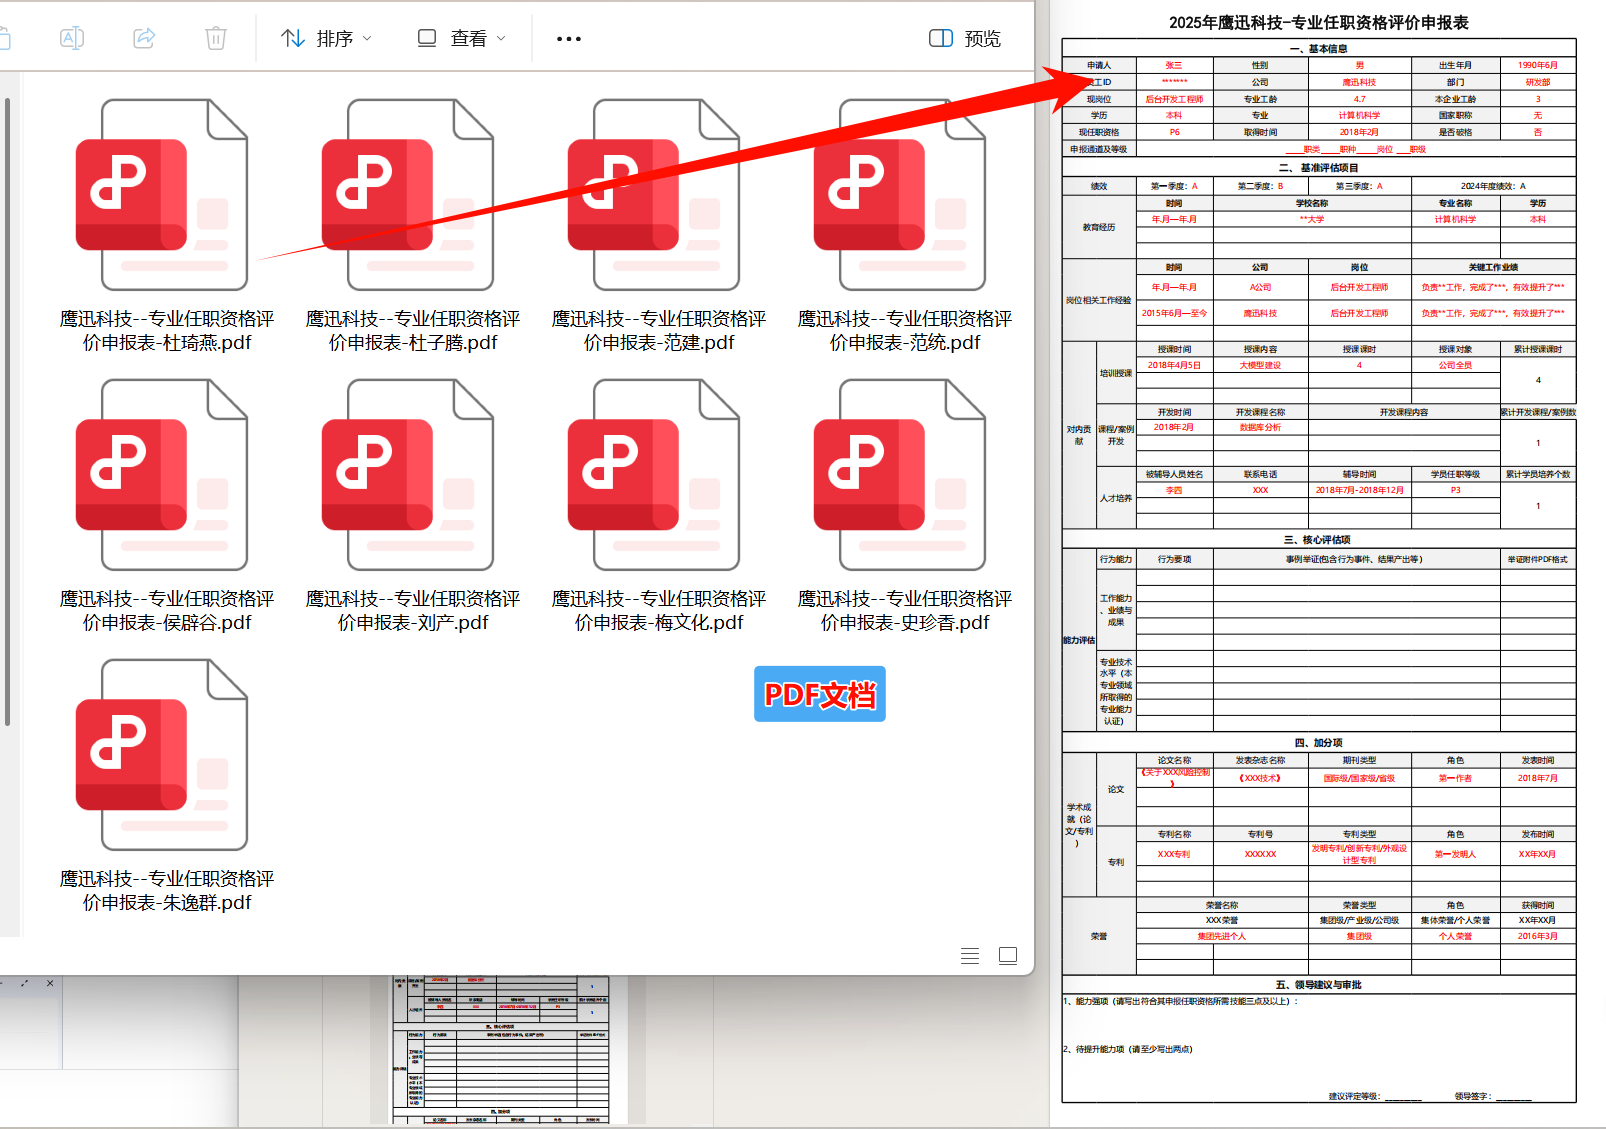
Task: Click the share icon in toolbar
Action: point(144,38)
